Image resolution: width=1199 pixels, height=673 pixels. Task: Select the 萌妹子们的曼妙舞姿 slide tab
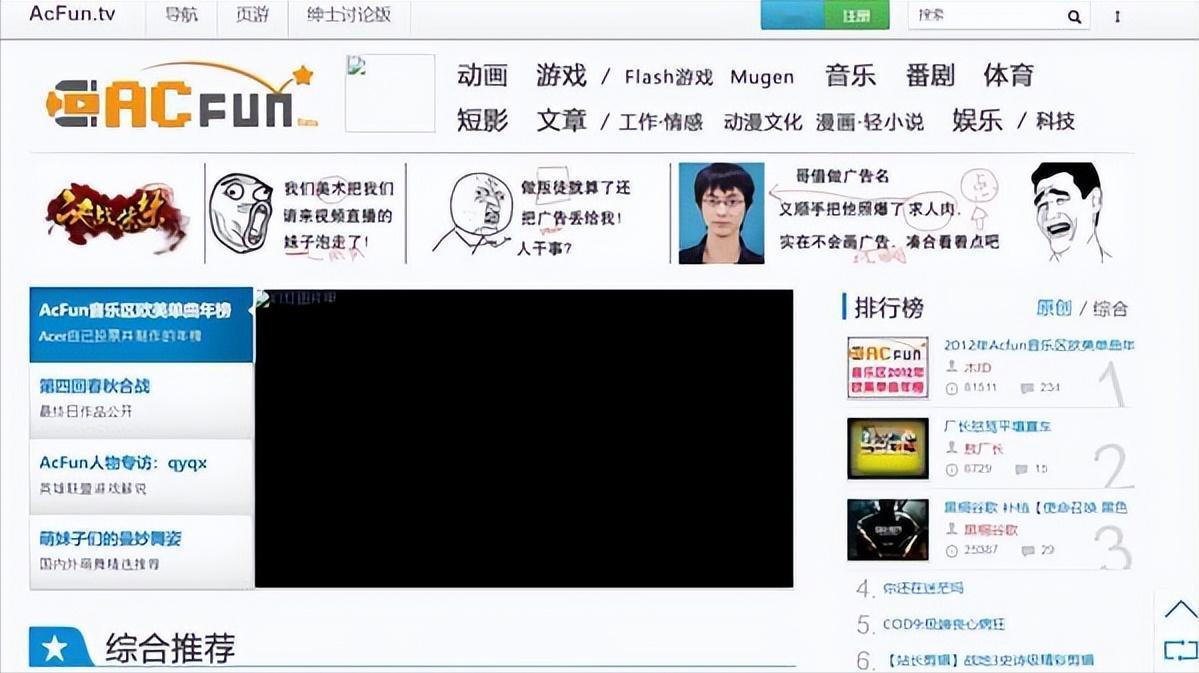coord(141,551)
